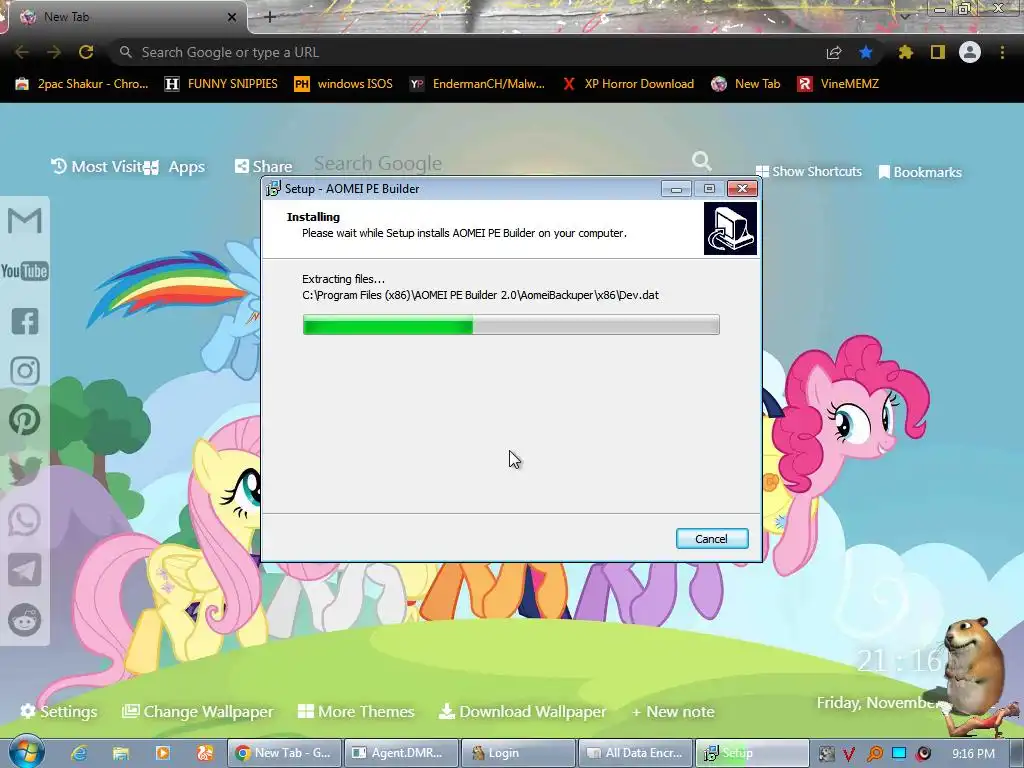Viewport: 1024px width, 768px height.
Task: Cancel the AOMEI PE Builder installation
Action: coord(712,539)
